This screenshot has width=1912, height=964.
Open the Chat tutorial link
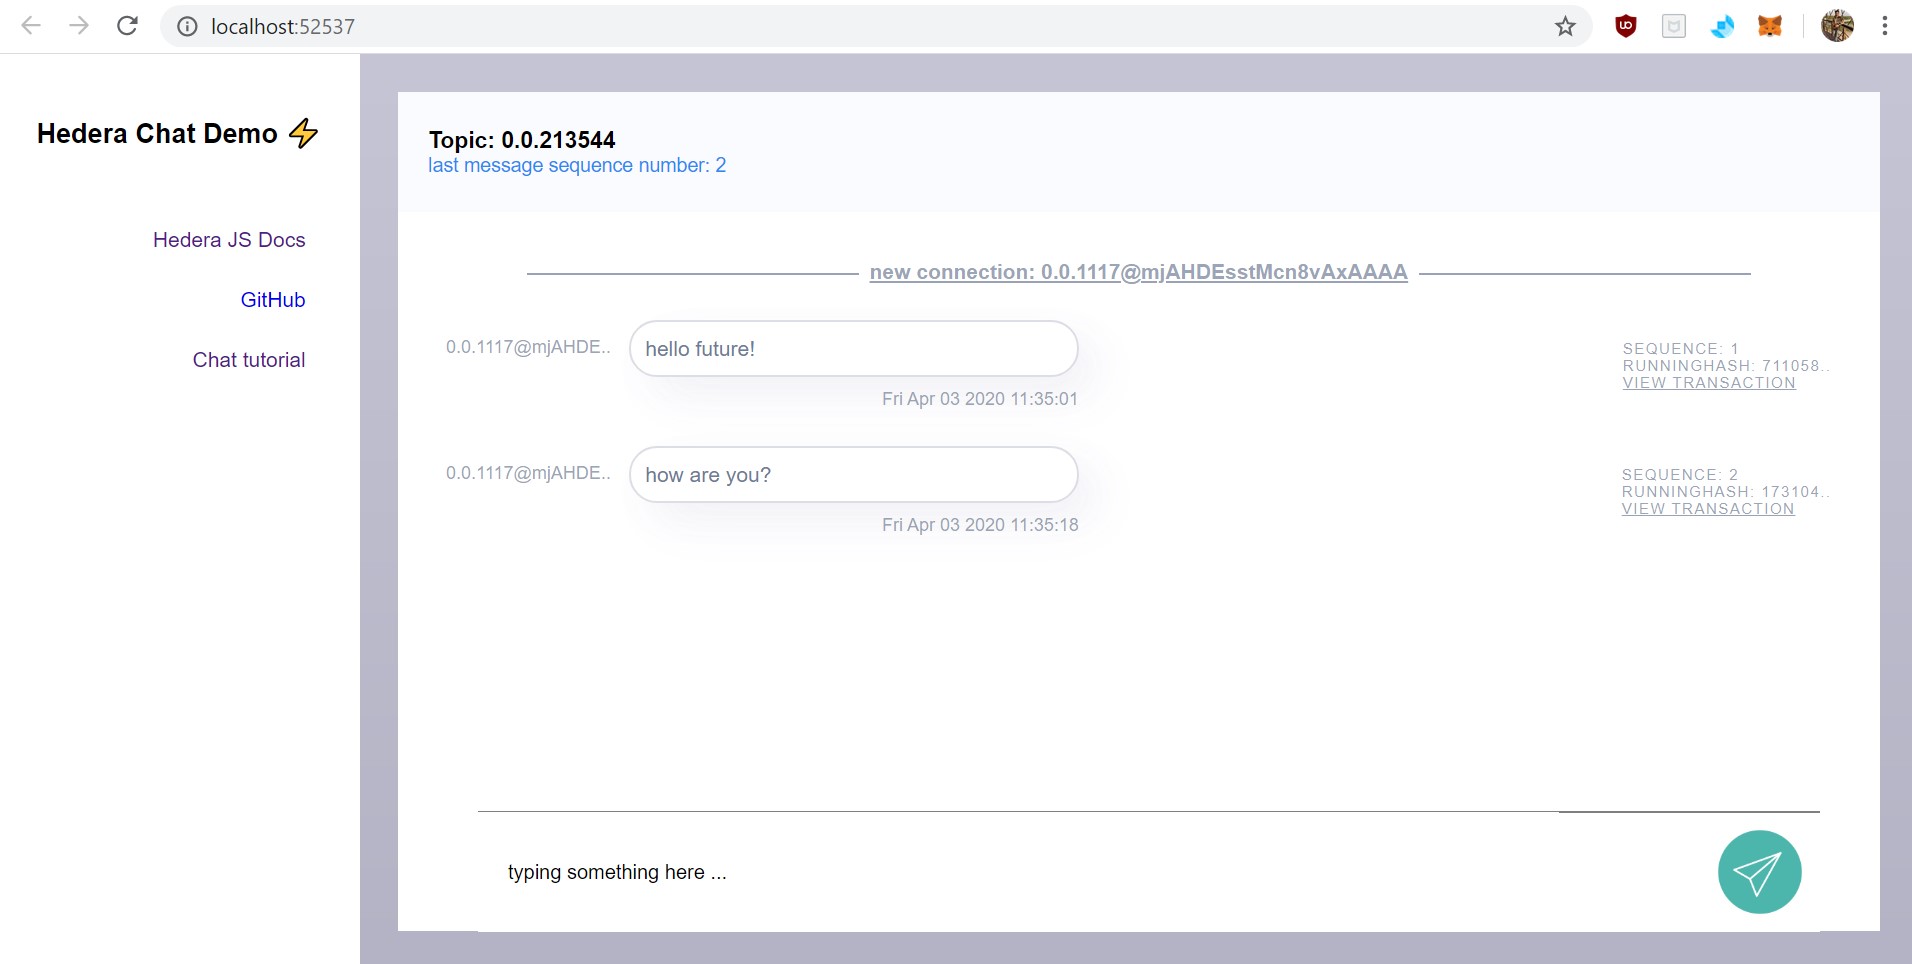click(249, 360)
